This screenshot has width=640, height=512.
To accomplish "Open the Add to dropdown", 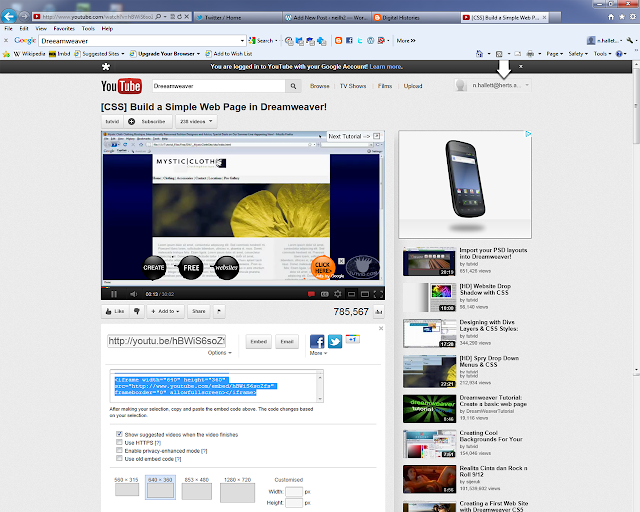I will pyautogui.click(x=165, y=311).
